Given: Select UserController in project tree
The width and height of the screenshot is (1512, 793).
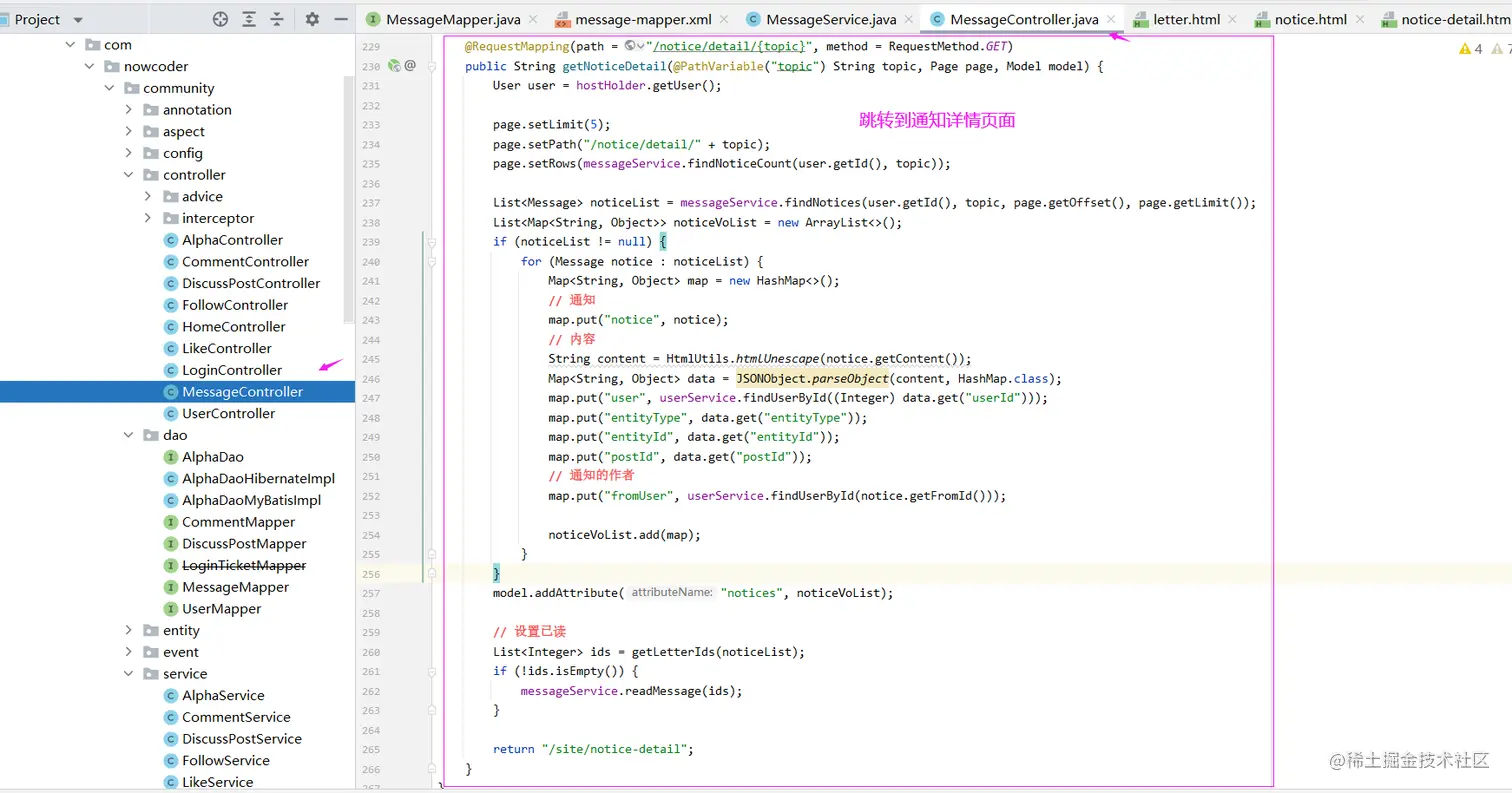Looking at the screenshot, I should pos(228,413).
